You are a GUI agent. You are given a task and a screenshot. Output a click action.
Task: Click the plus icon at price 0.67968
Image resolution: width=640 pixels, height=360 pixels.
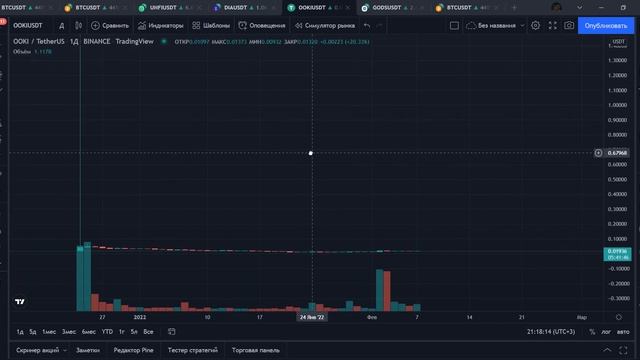(x=598, y=153)
